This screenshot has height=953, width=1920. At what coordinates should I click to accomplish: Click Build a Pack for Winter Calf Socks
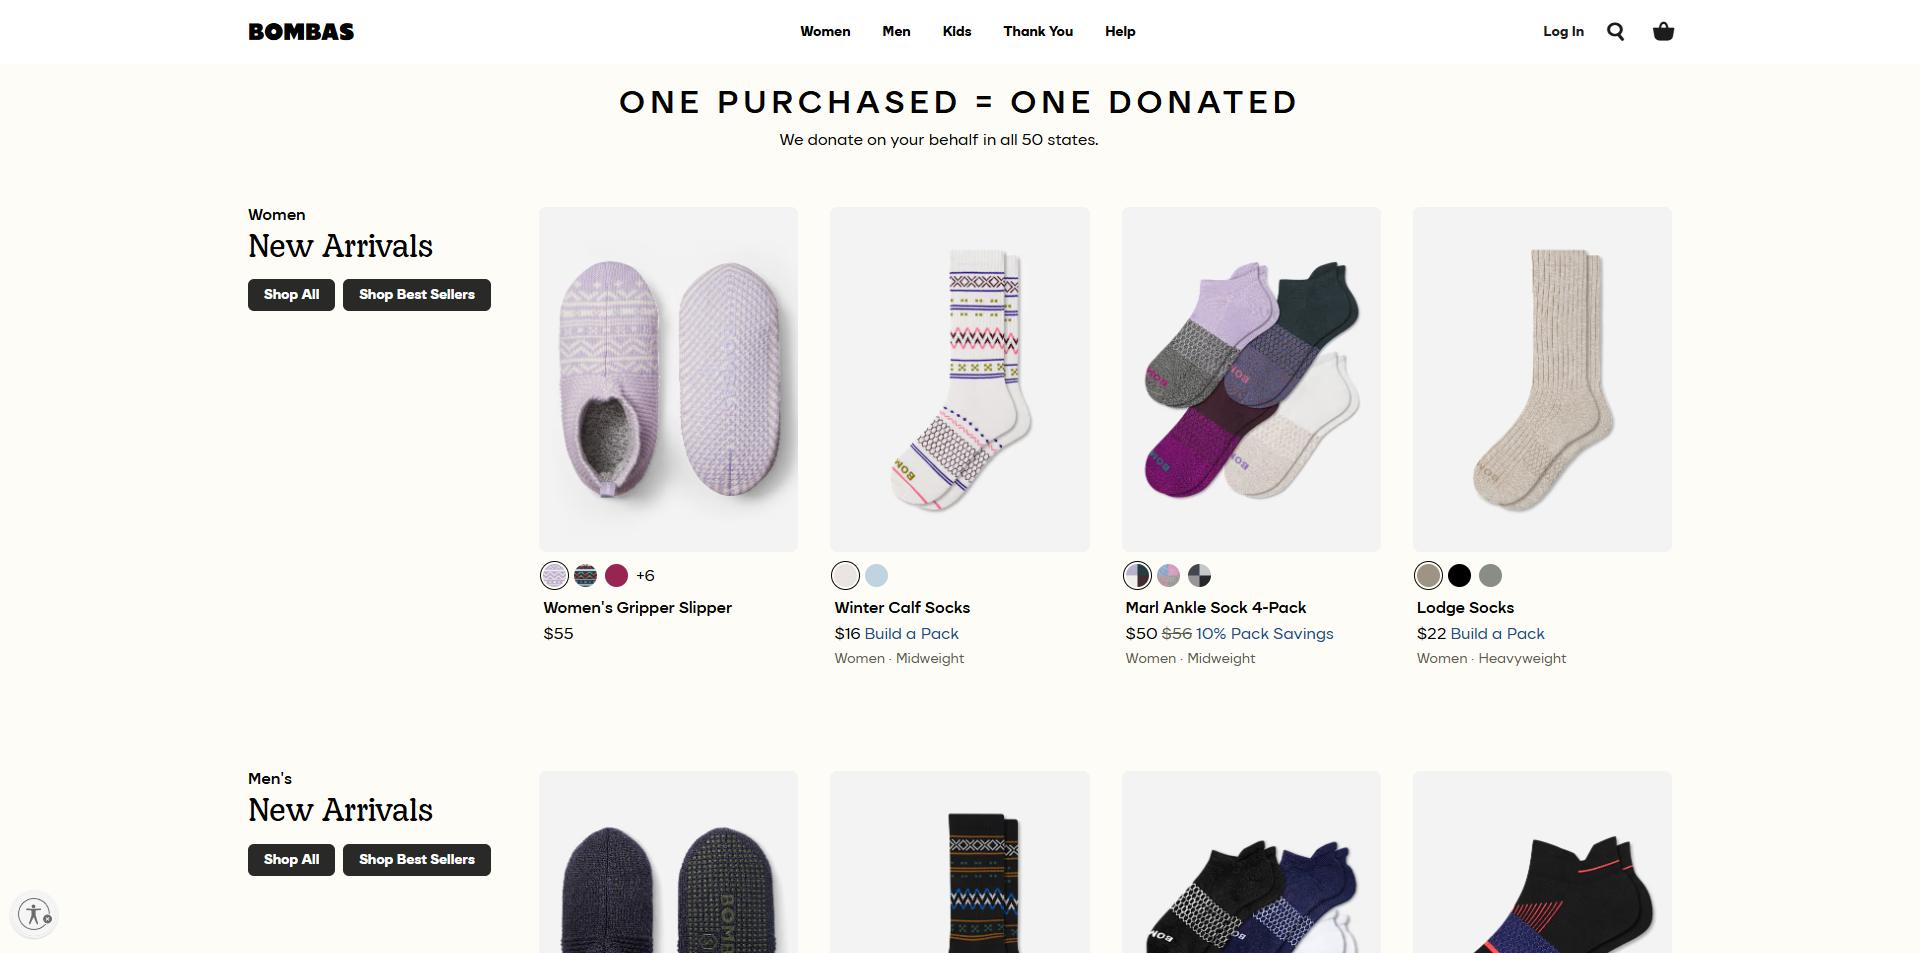point(911,634)
